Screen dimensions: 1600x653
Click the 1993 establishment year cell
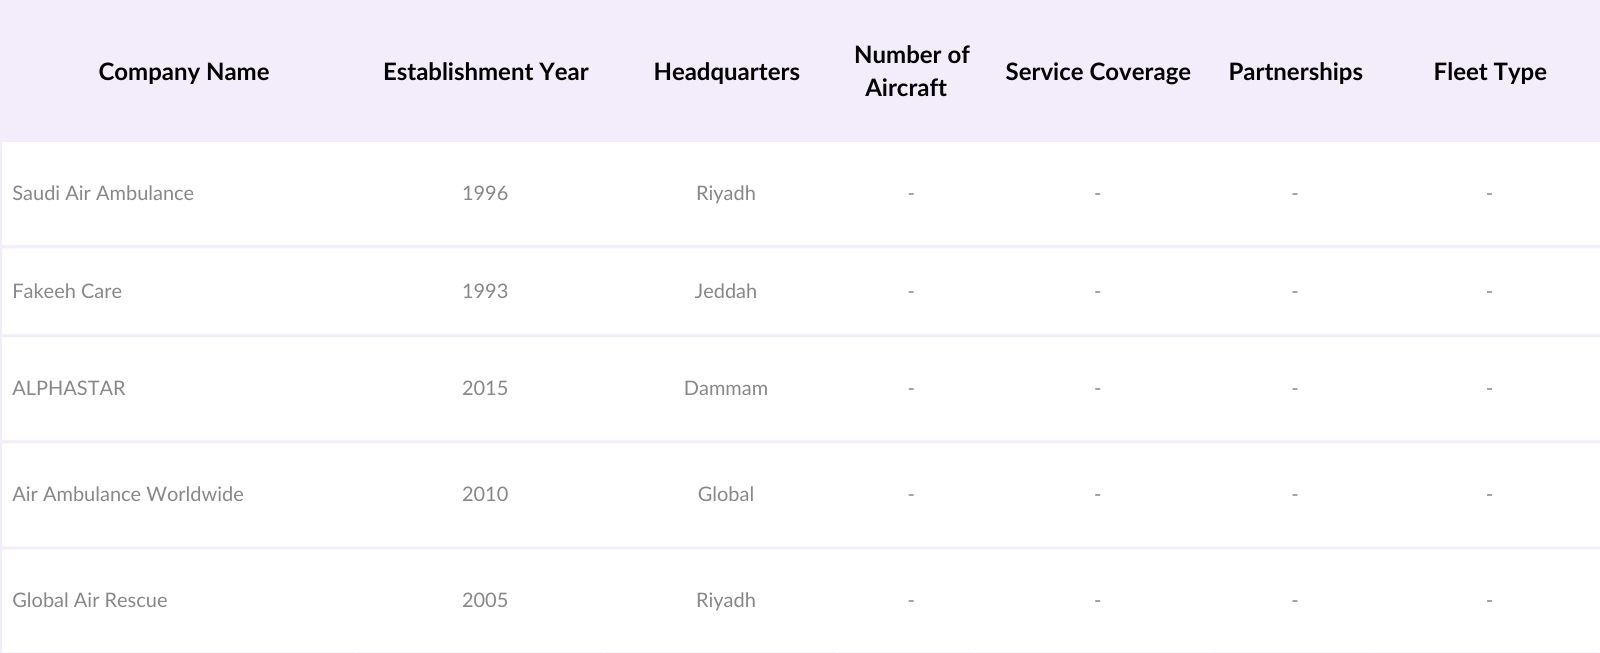[485, 291]
